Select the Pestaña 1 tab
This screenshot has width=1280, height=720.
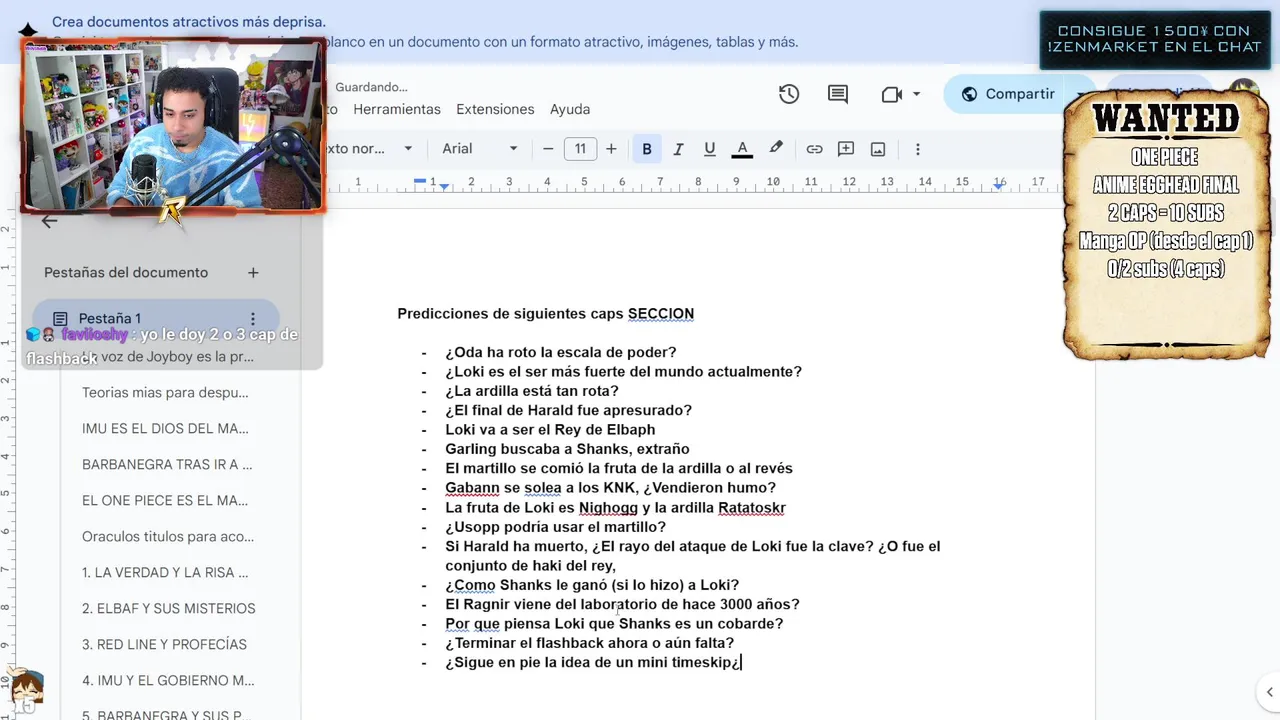point(155,318)
